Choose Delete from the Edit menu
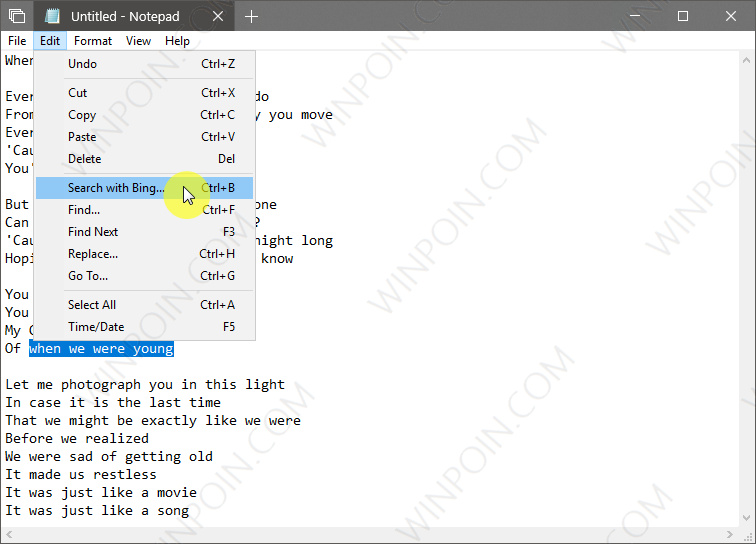The width and height of the screenshot is (756, 544). point(145,159)
